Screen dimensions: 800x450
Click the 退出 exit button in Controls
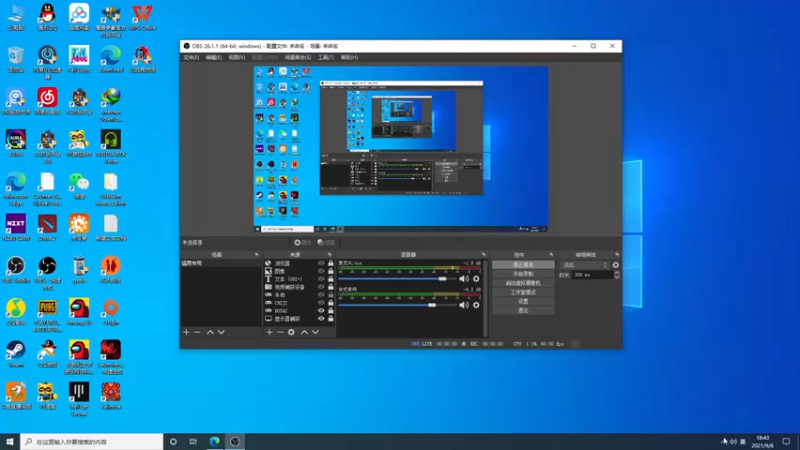(523, 311)
